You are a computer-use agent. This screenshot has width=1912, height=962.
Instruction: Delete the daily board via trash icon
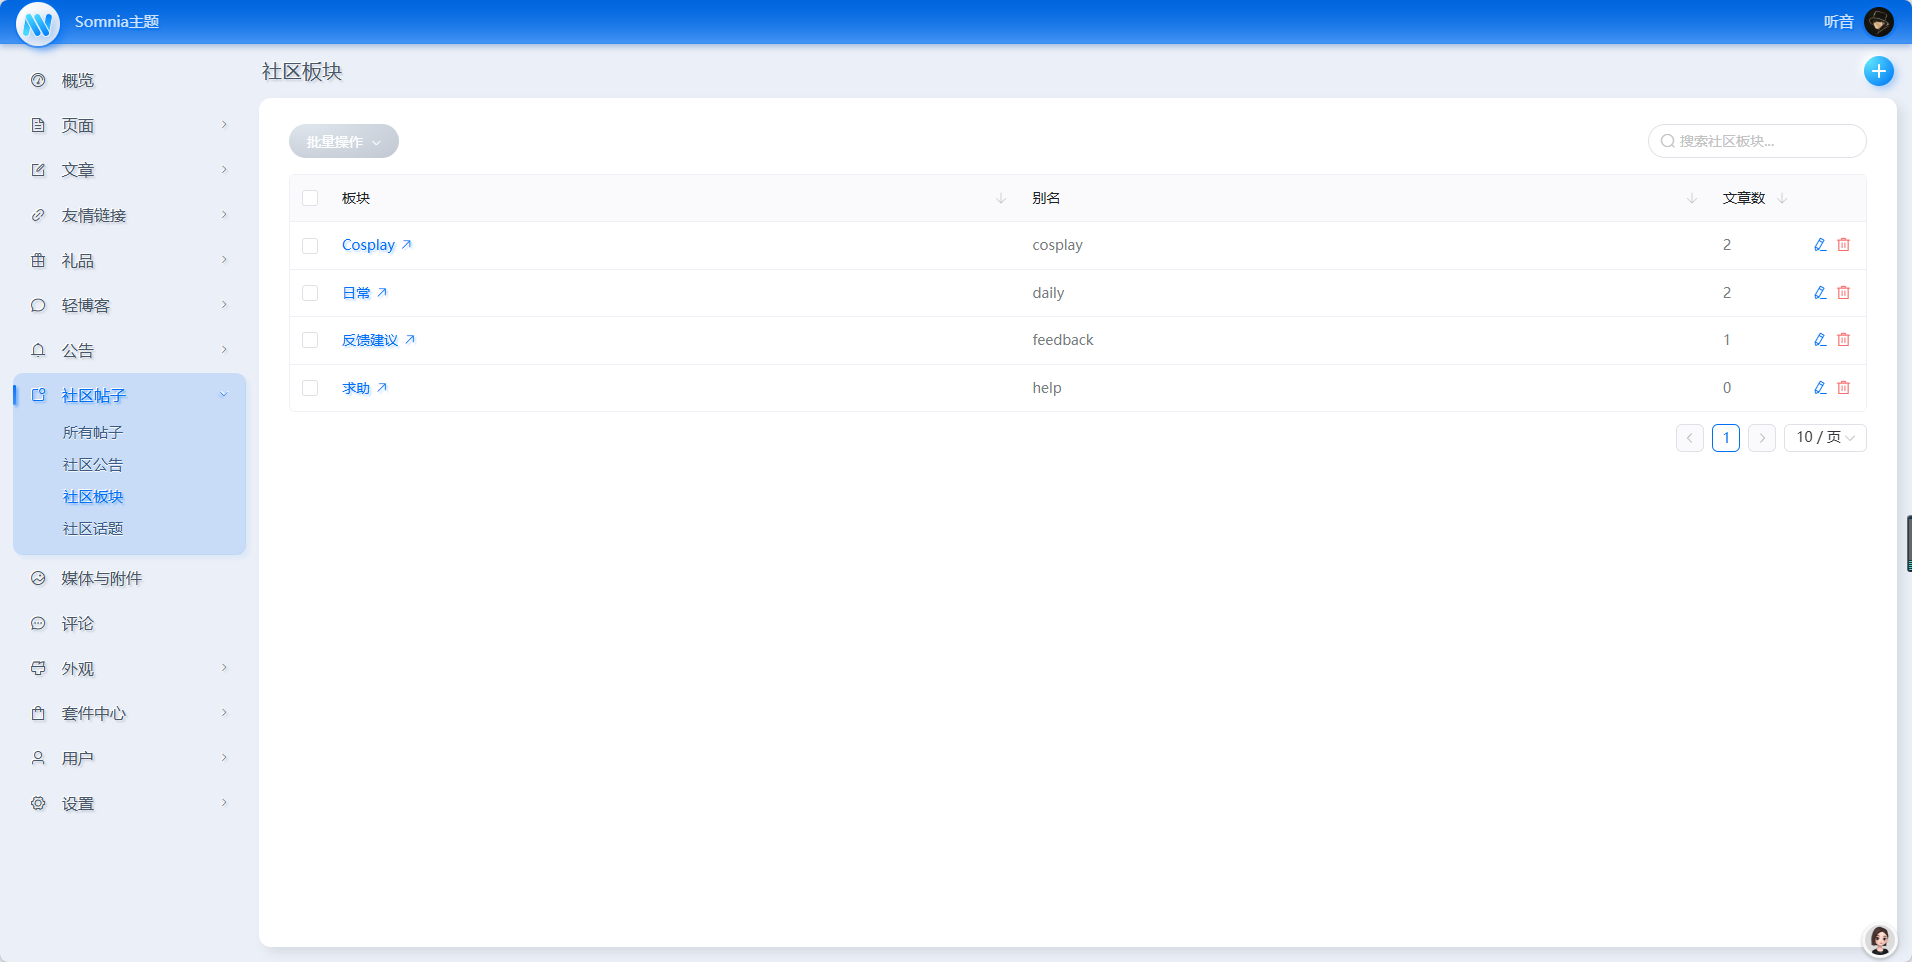click(x=1843, y=293)
